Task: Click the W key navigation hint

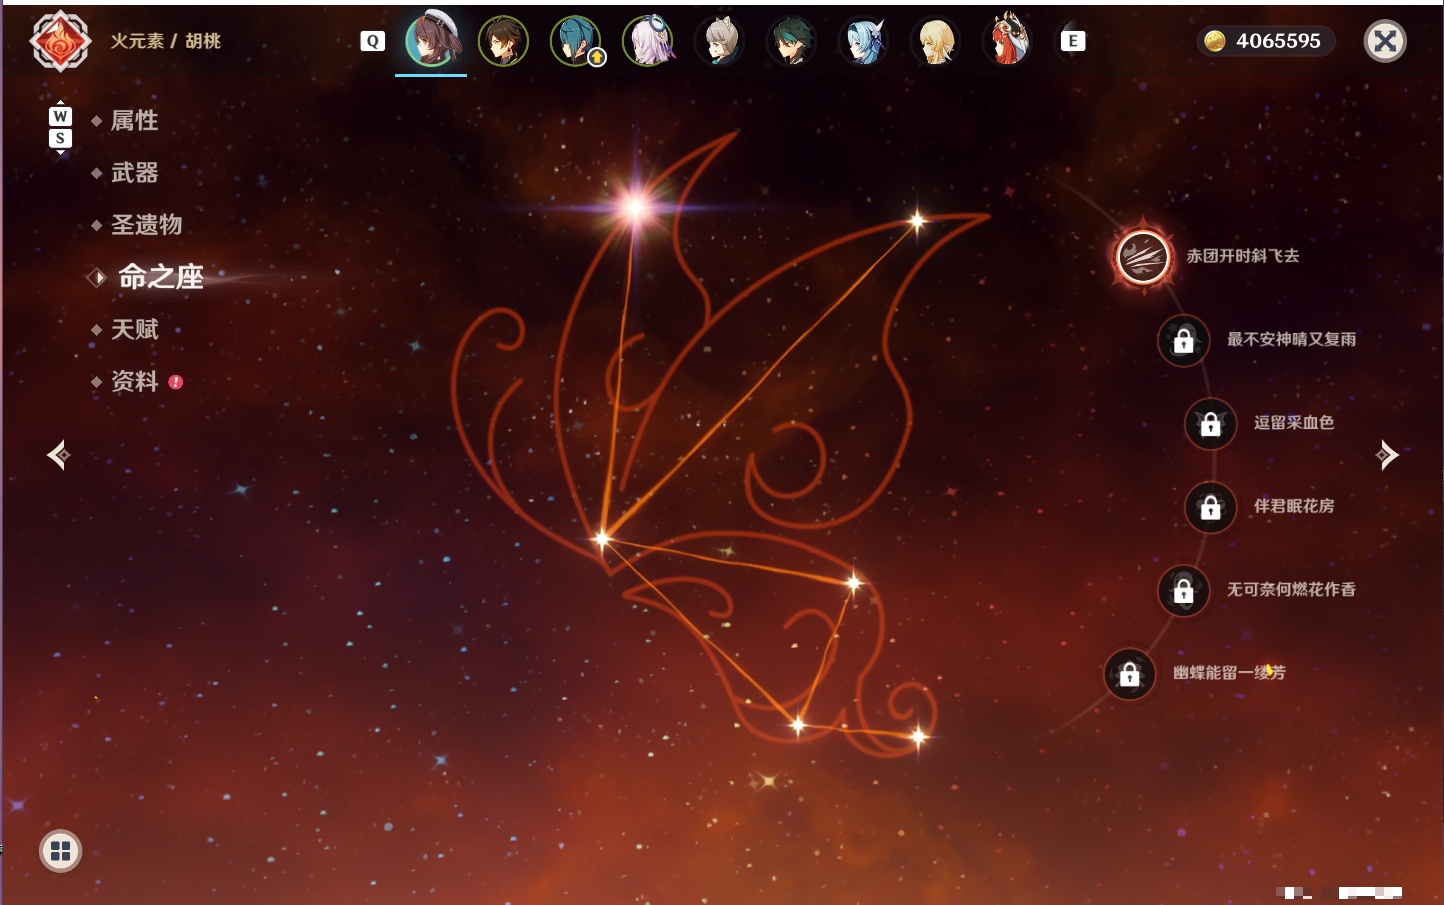Action: click(x=60, y=116)
